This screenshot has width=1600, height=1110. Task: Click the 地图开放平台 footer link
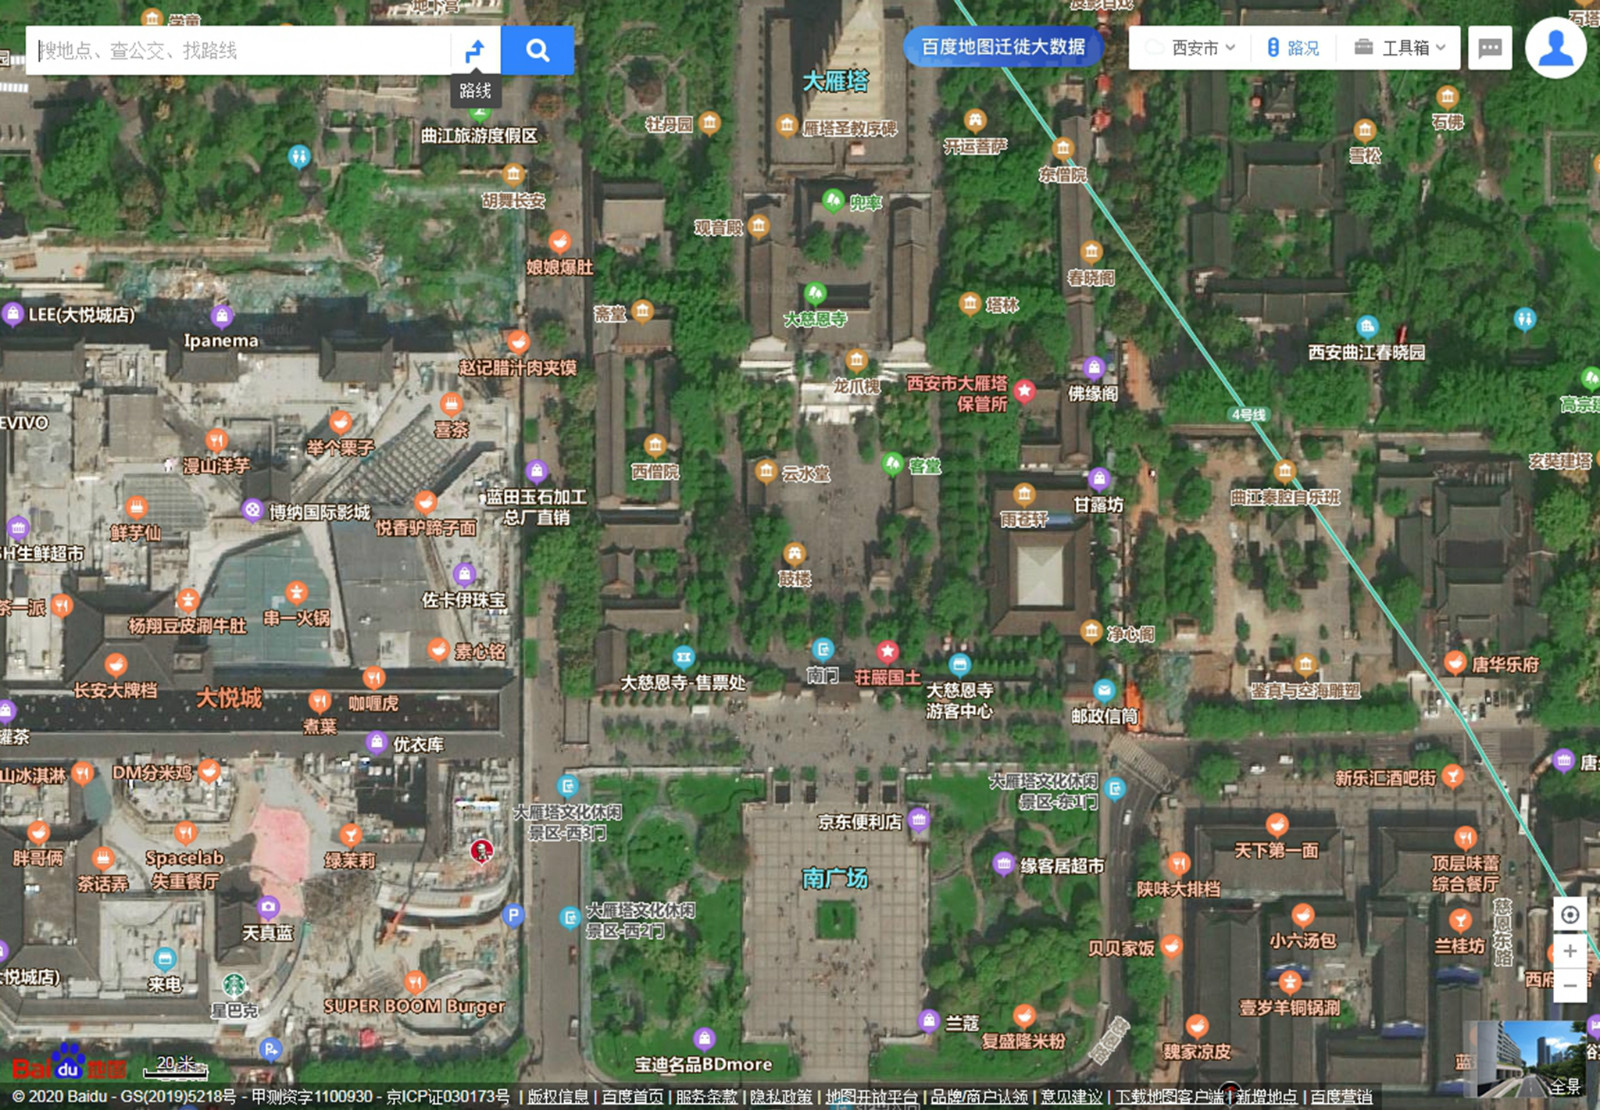pyautogui.click(x=871, y=1097)
